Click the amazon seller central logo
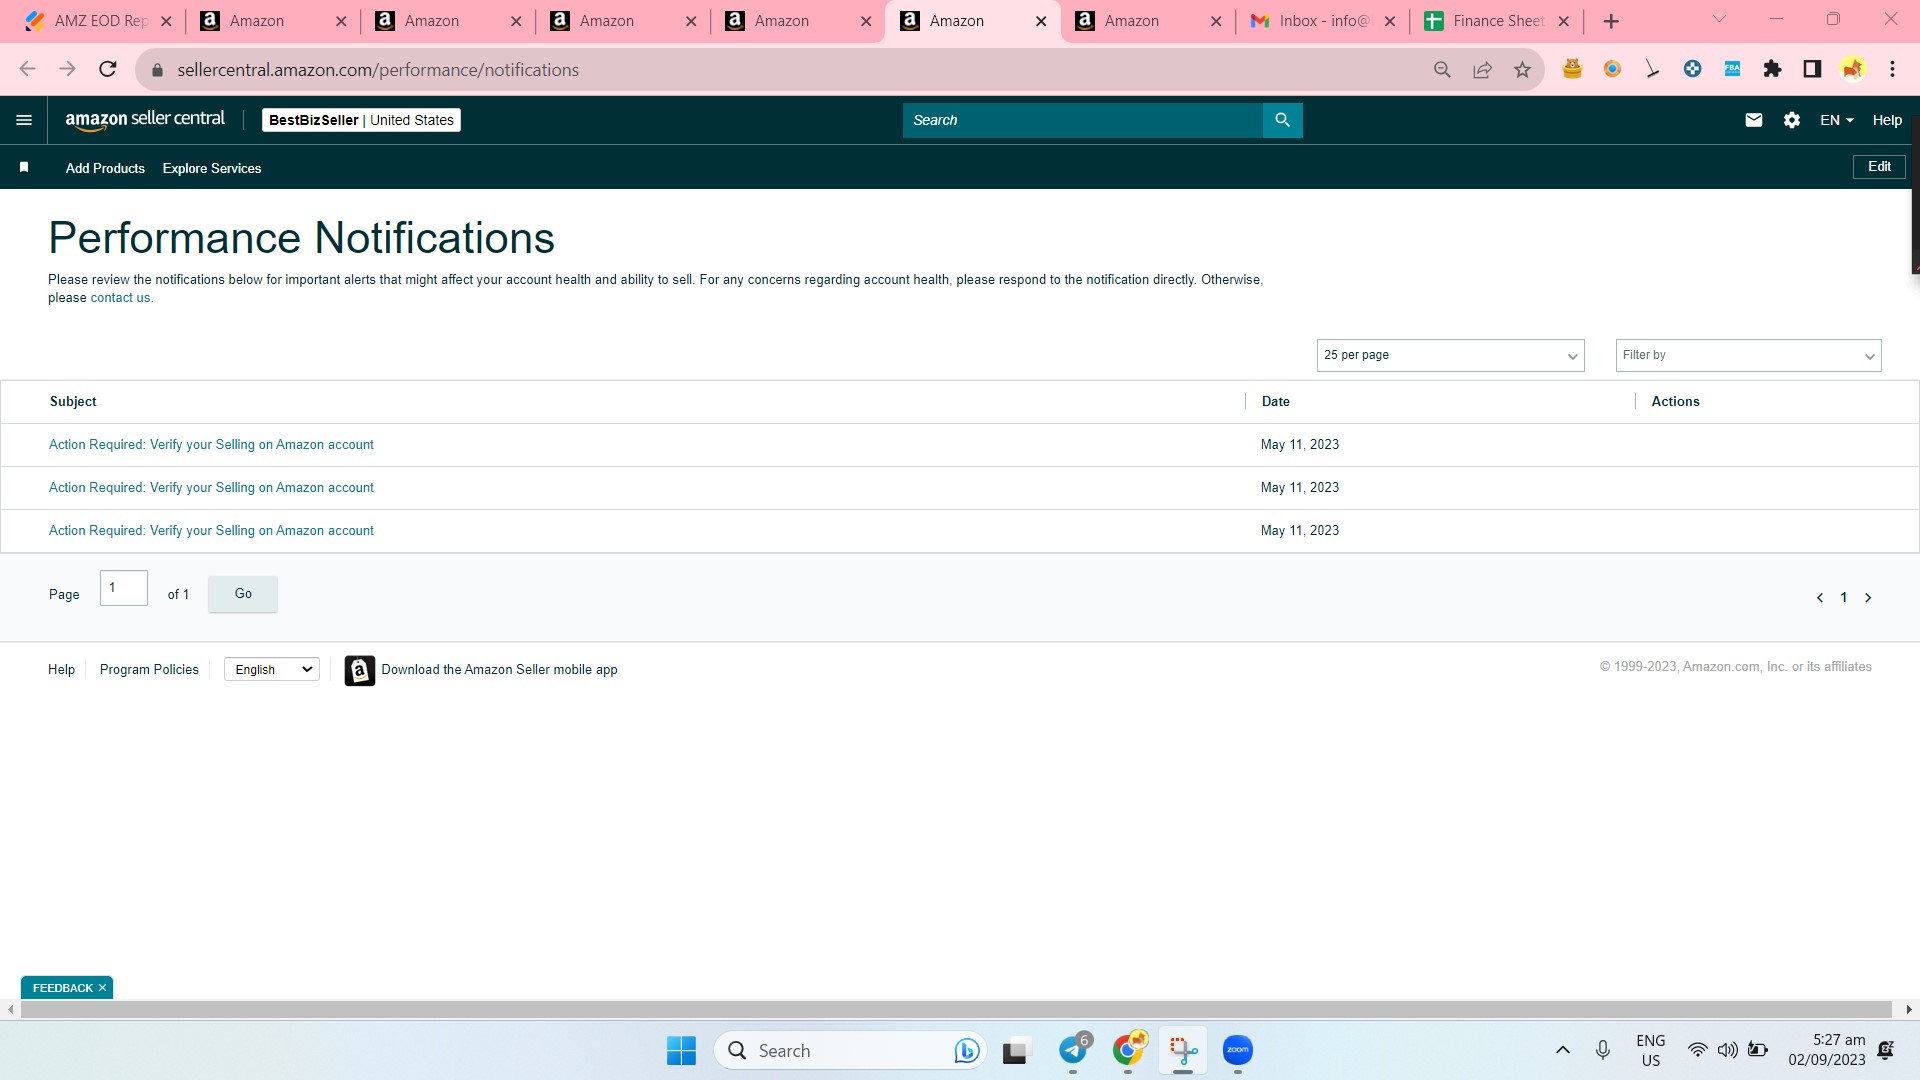Screen dimensions: 1920x1080 [x=145, y=120]
